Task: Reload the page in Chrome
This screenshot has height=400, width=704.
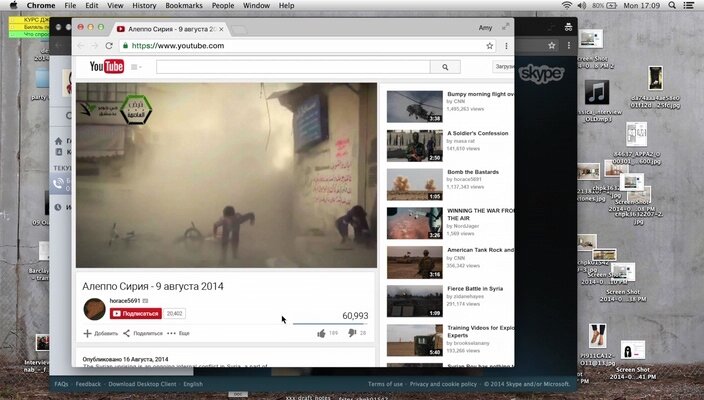Action: (x=109, y=46)
